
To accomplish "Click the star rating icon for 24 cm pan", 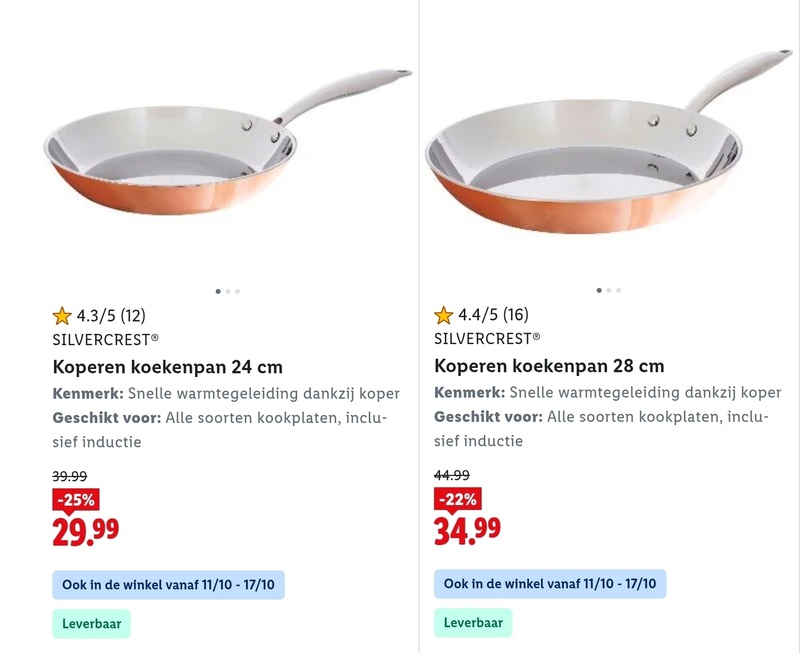I will coord(62,316).
